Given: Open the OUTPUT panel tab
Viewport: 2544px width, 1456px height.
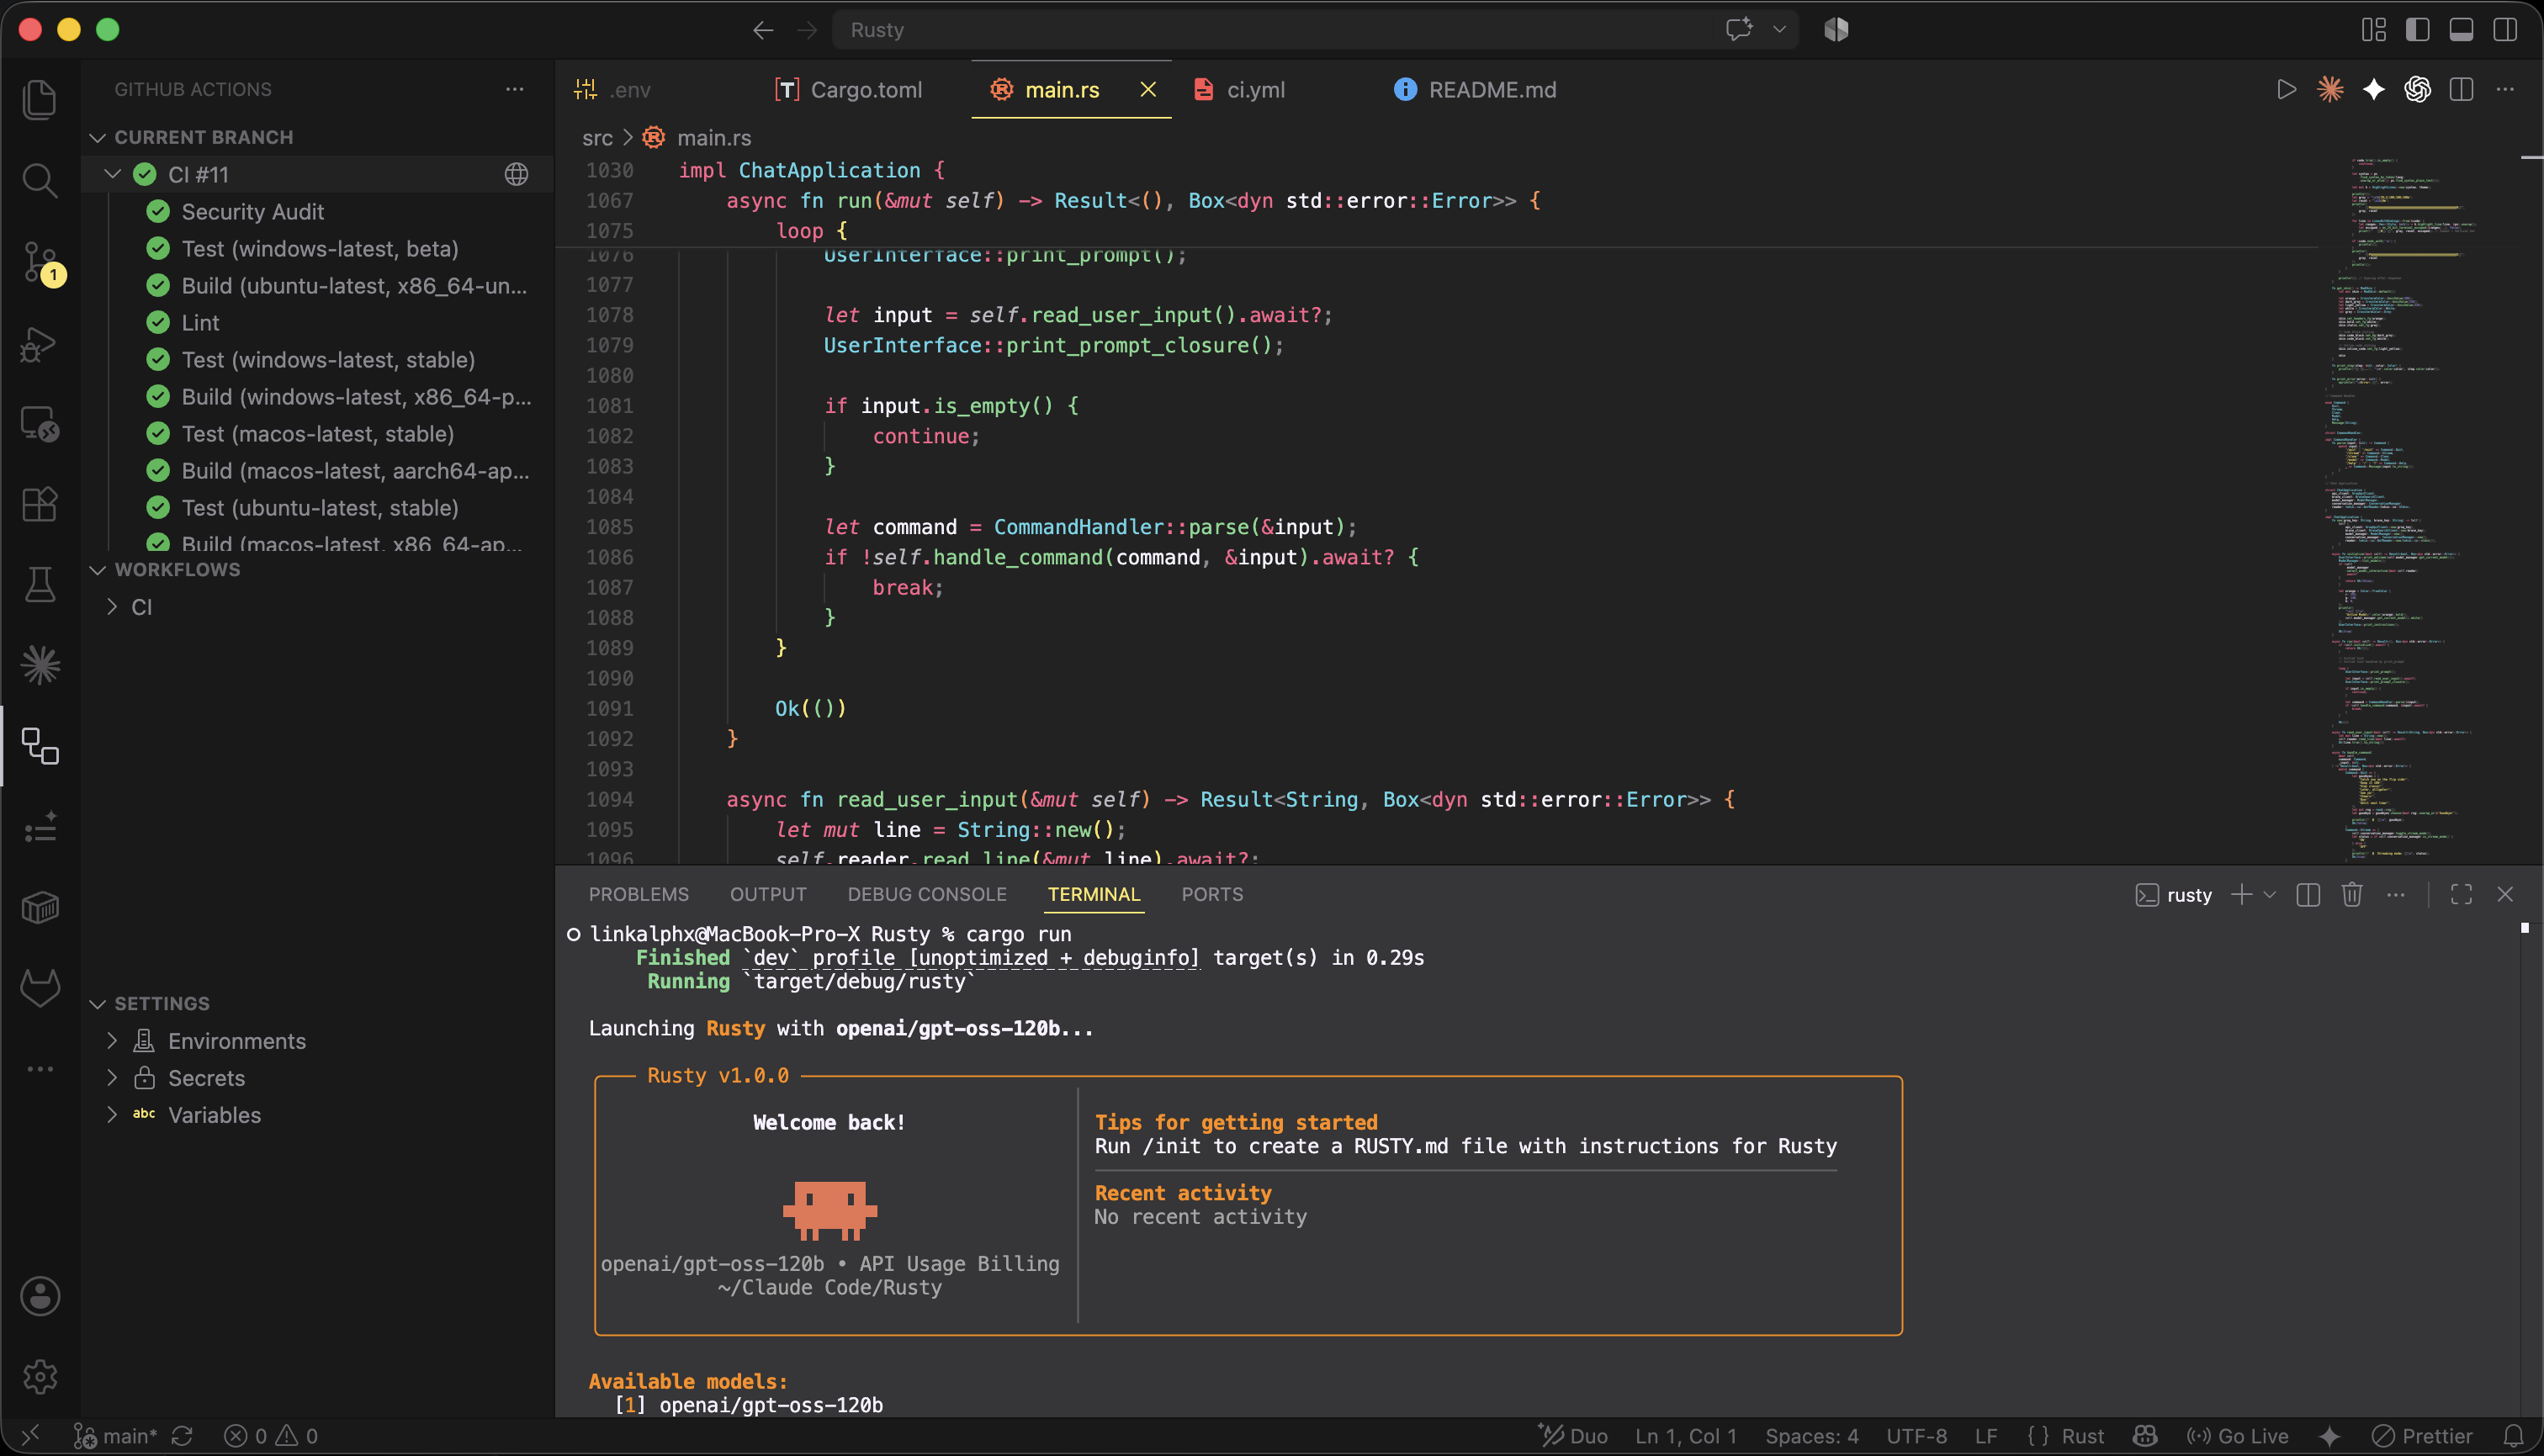Looking at the screenshot, I should pos(768,894).
